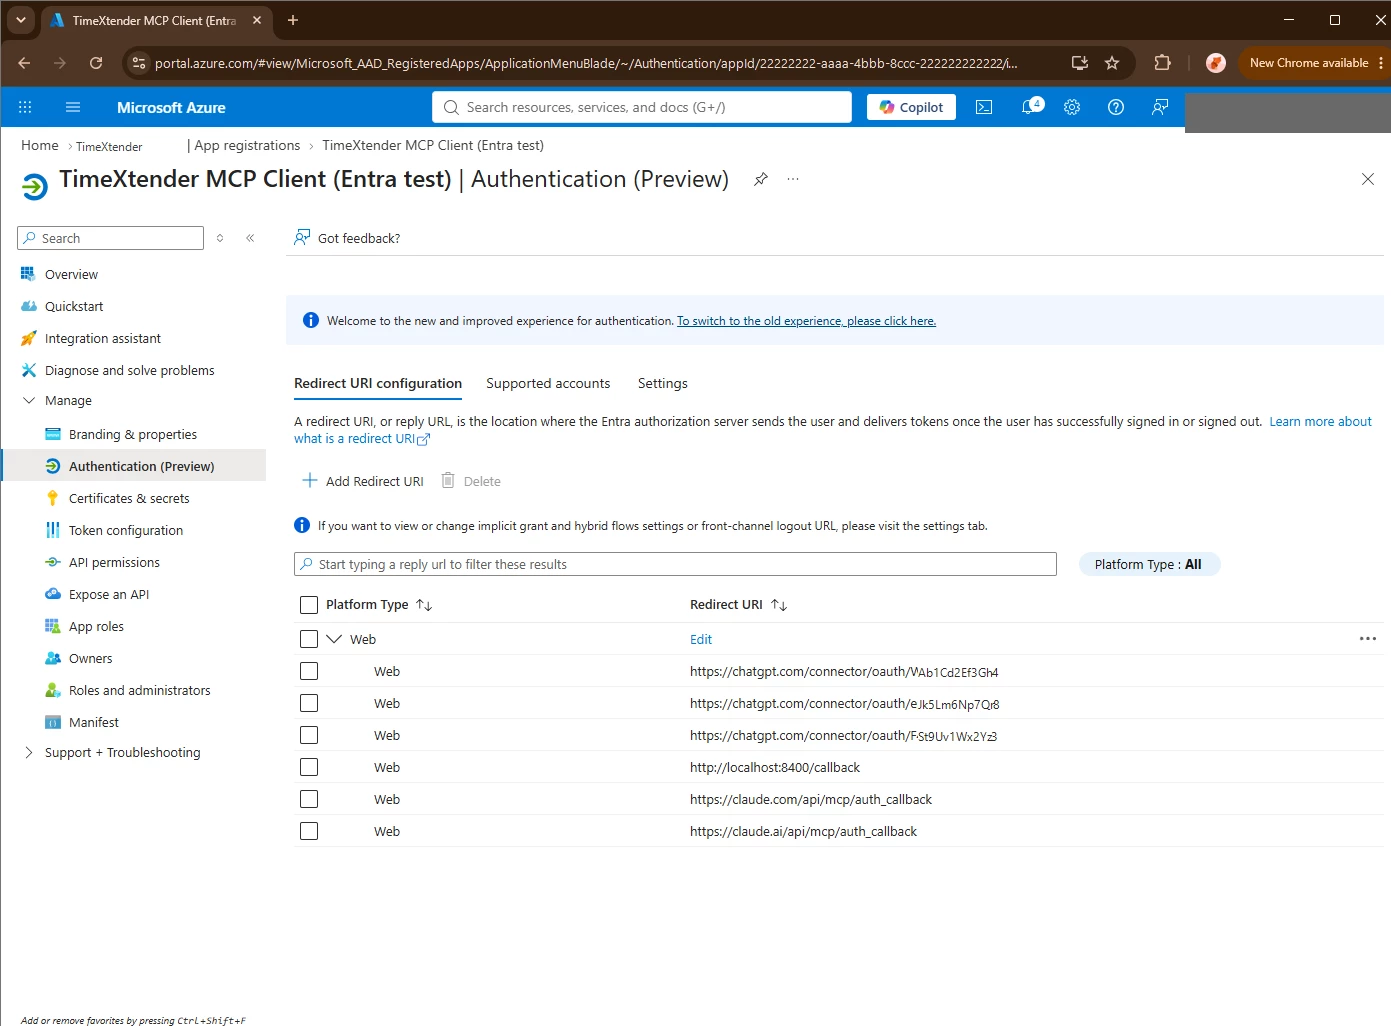Click the reply url filter input field
Screen dimensions: 1391x1026
675,564
